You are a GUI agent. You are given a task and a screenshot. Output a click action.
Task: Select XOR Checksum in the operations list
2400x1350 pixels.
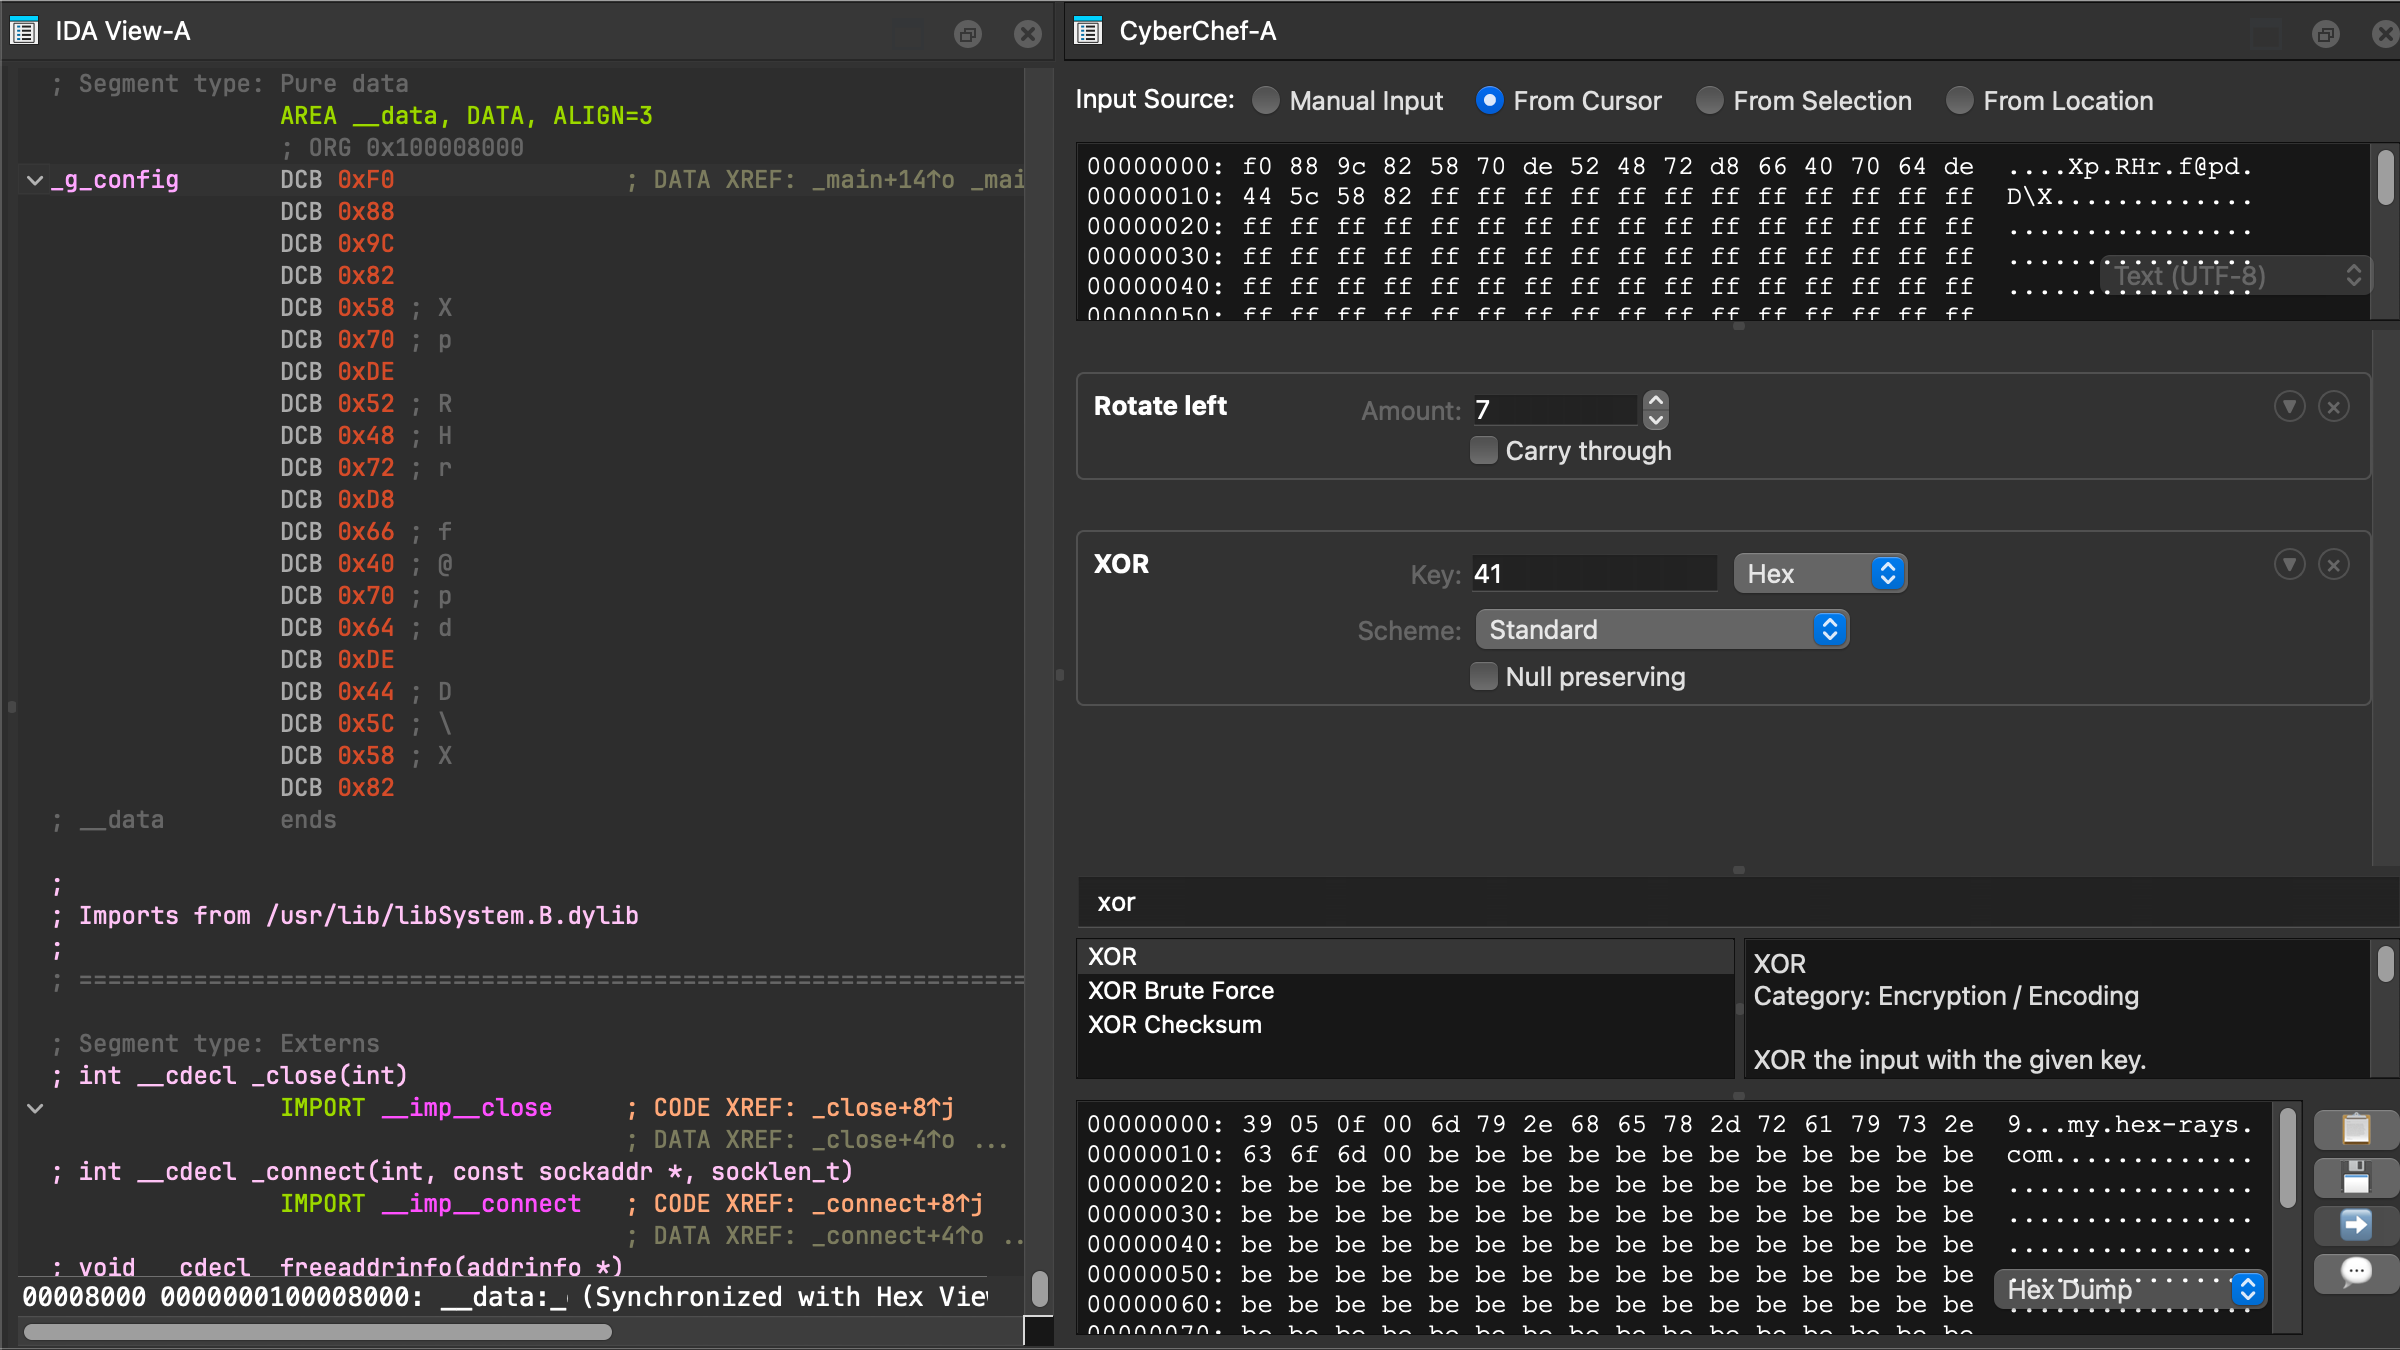pos(1175,1025)
